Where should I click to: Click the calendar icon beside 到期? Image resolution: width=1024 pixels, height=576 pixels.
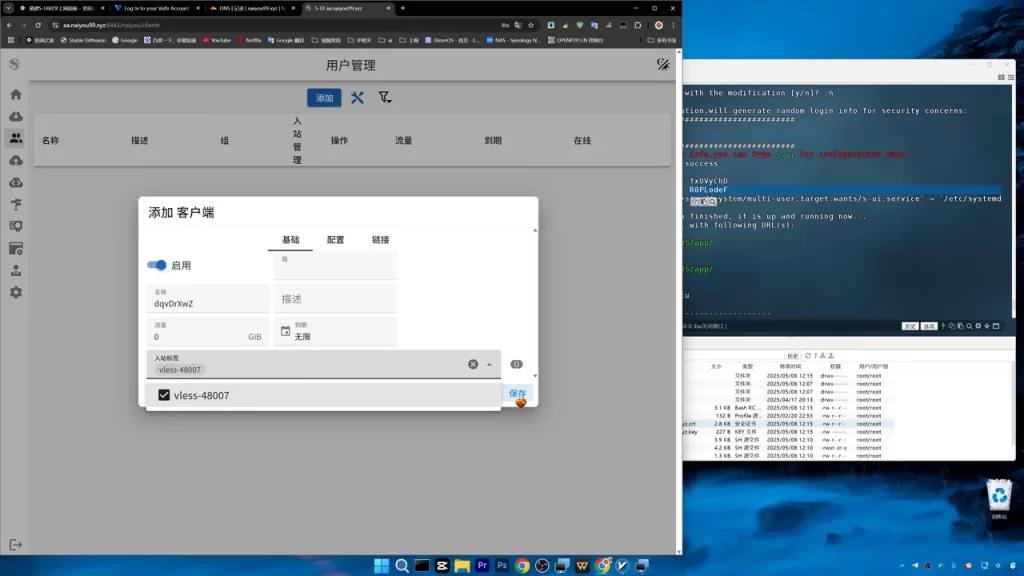coord(285,331)
